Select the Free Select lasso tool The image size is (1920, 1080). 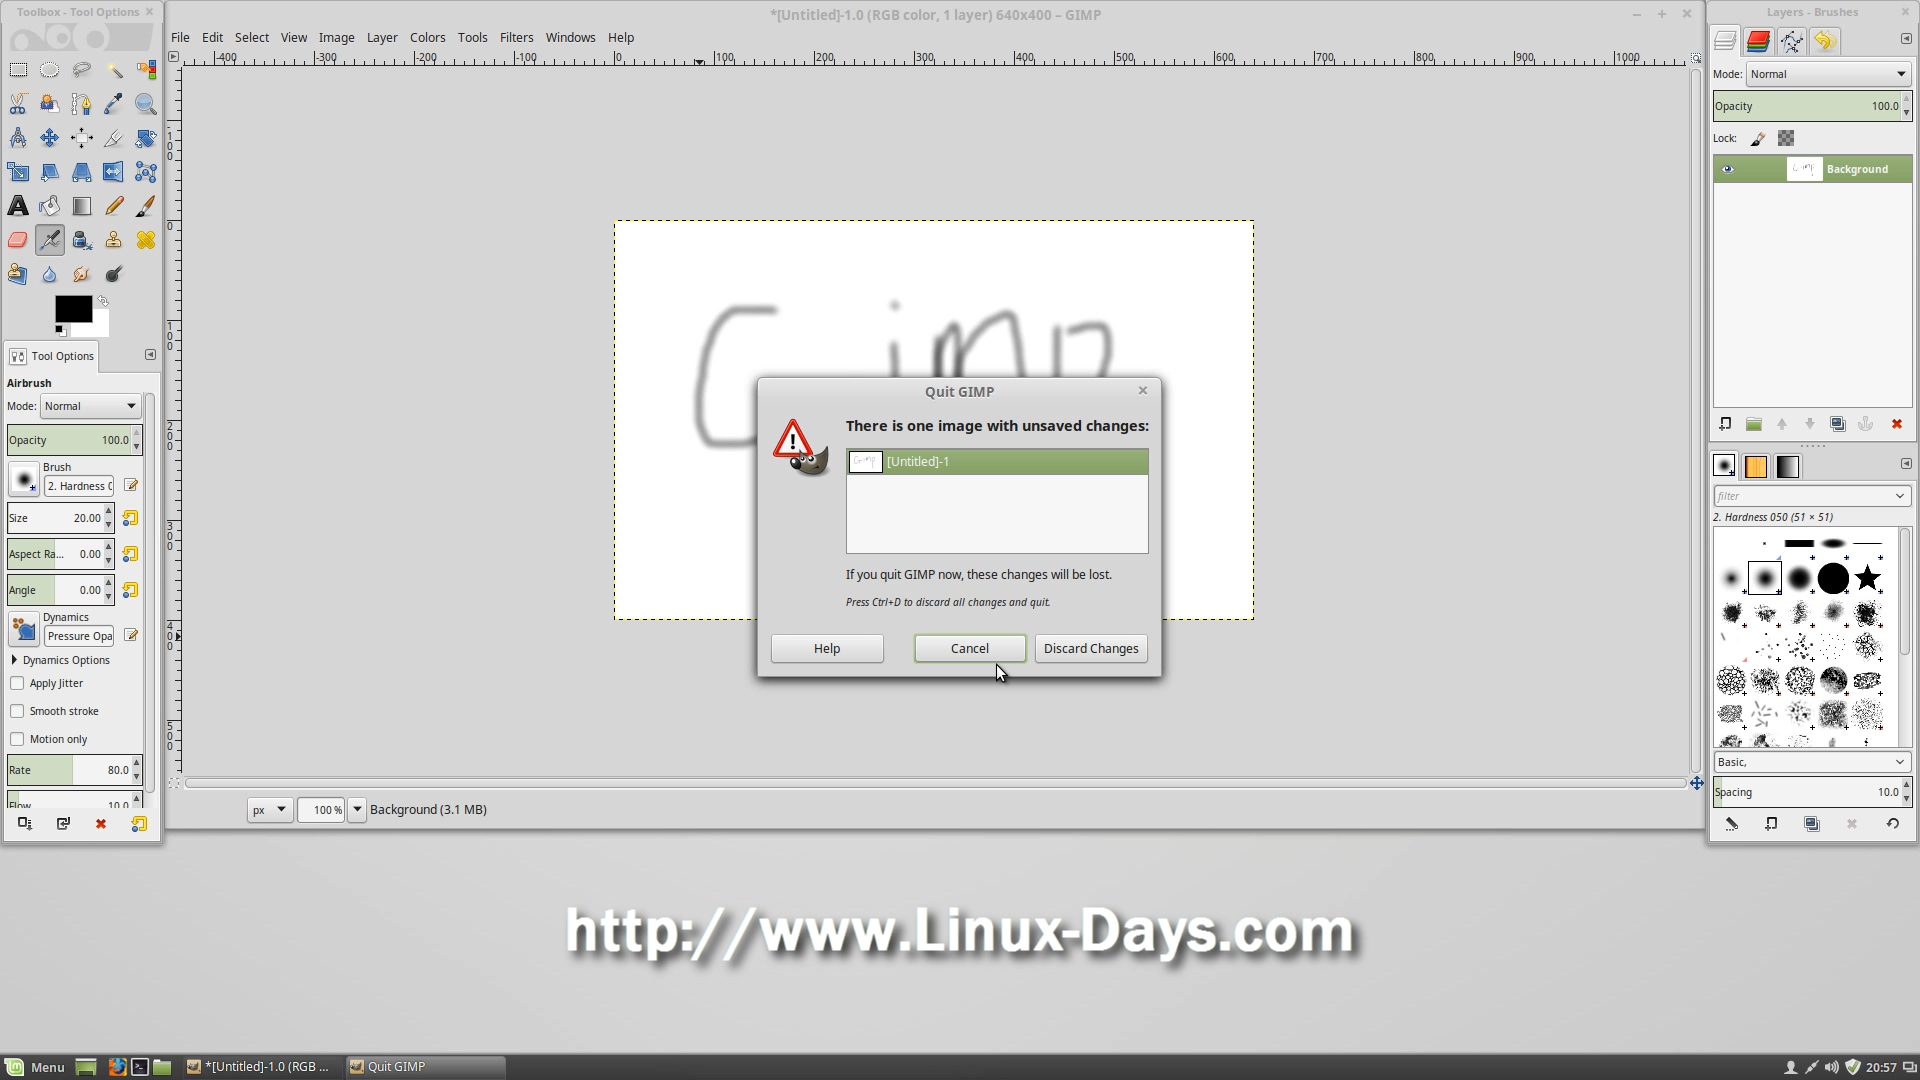[81, 70]
